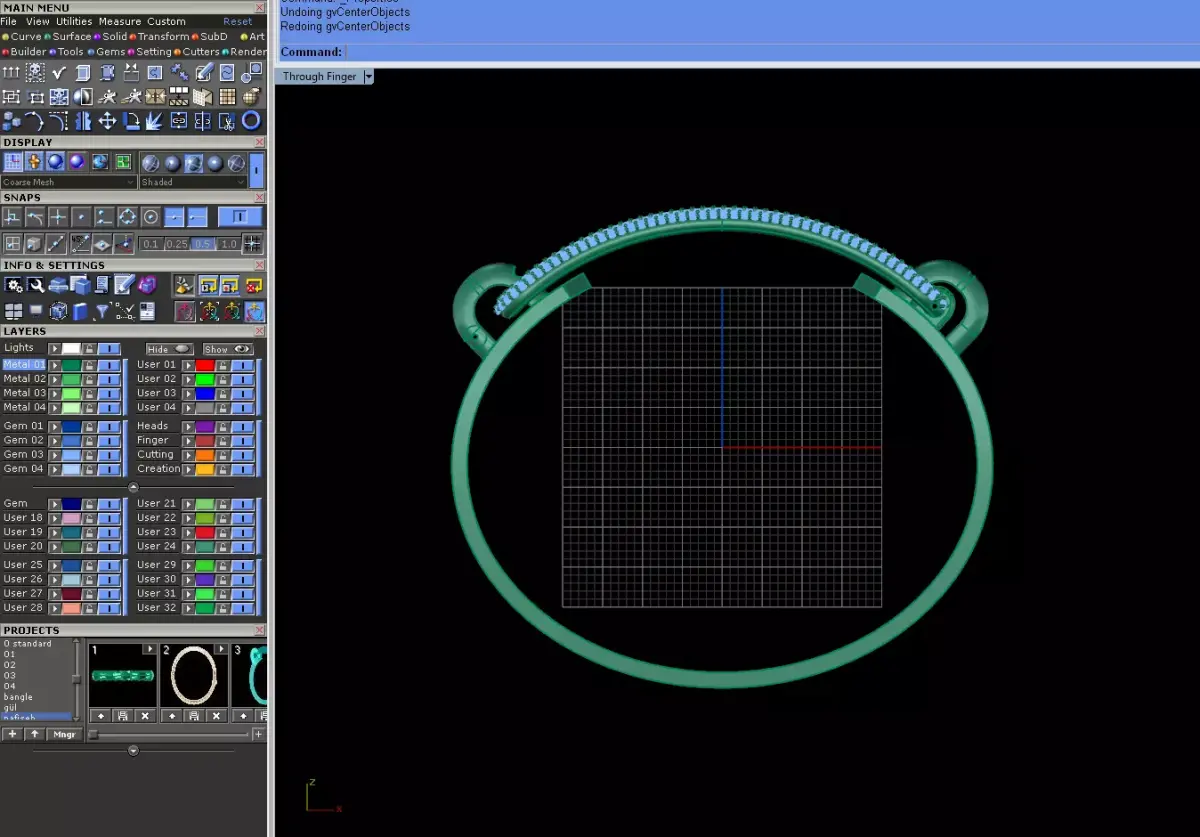Toggle the 45-degree angle snap

pos(81,243)
